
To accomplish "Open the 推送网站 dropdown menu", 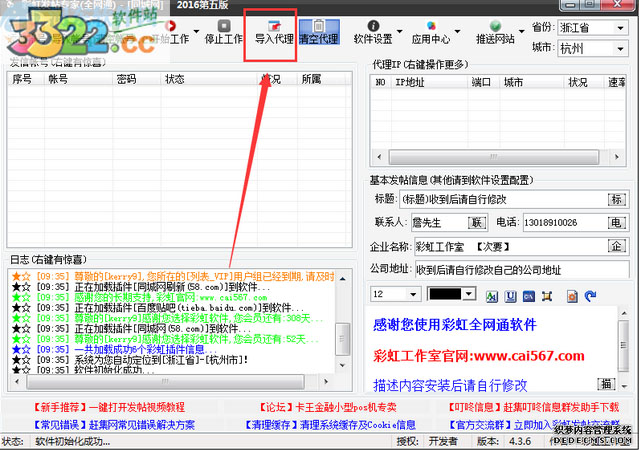I will 492,33.
